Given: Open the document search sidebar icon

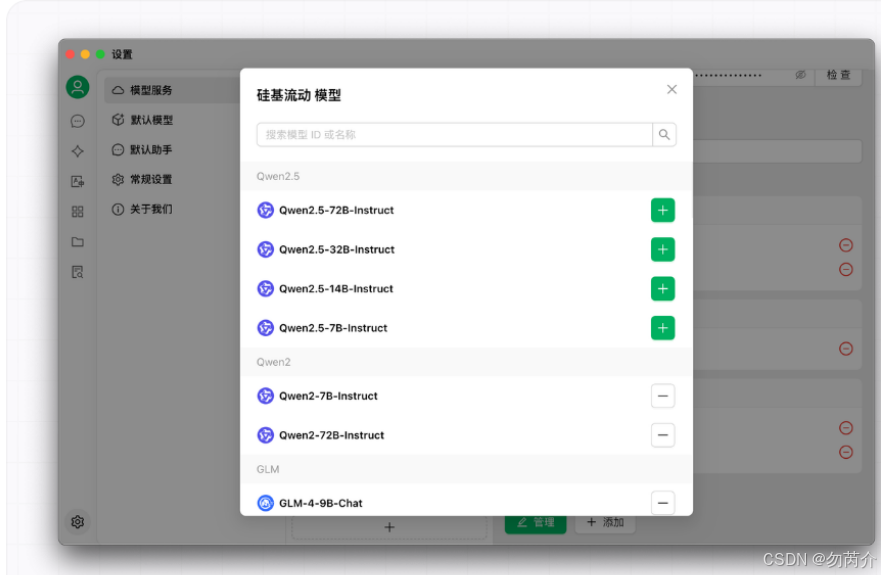Looking at the screenshot, I should [78, 272].
